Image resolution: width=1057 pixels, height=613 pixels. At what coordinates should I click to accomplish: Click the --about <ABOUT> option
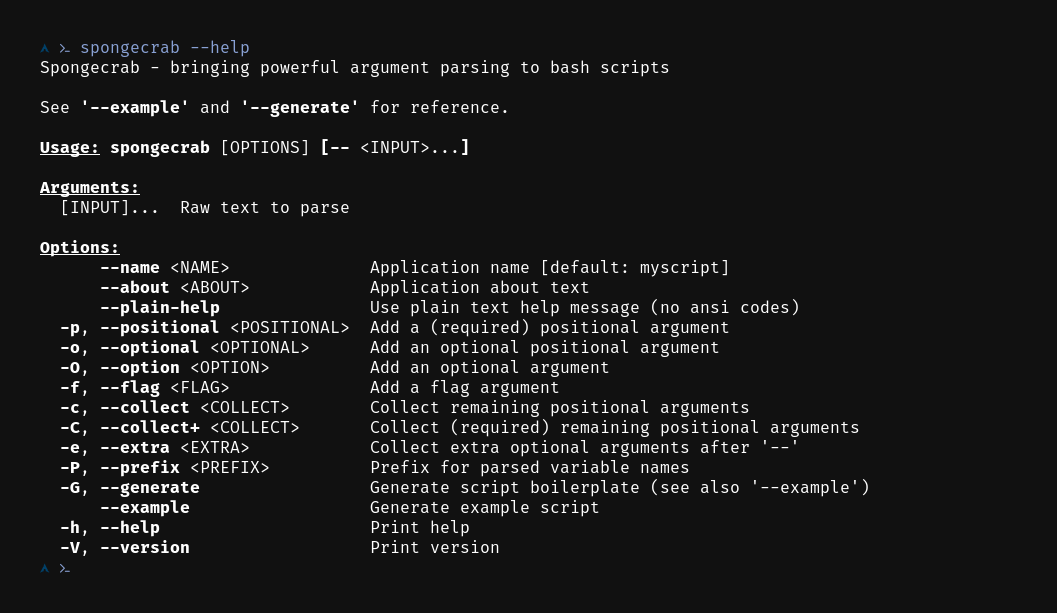click(175, 288)
